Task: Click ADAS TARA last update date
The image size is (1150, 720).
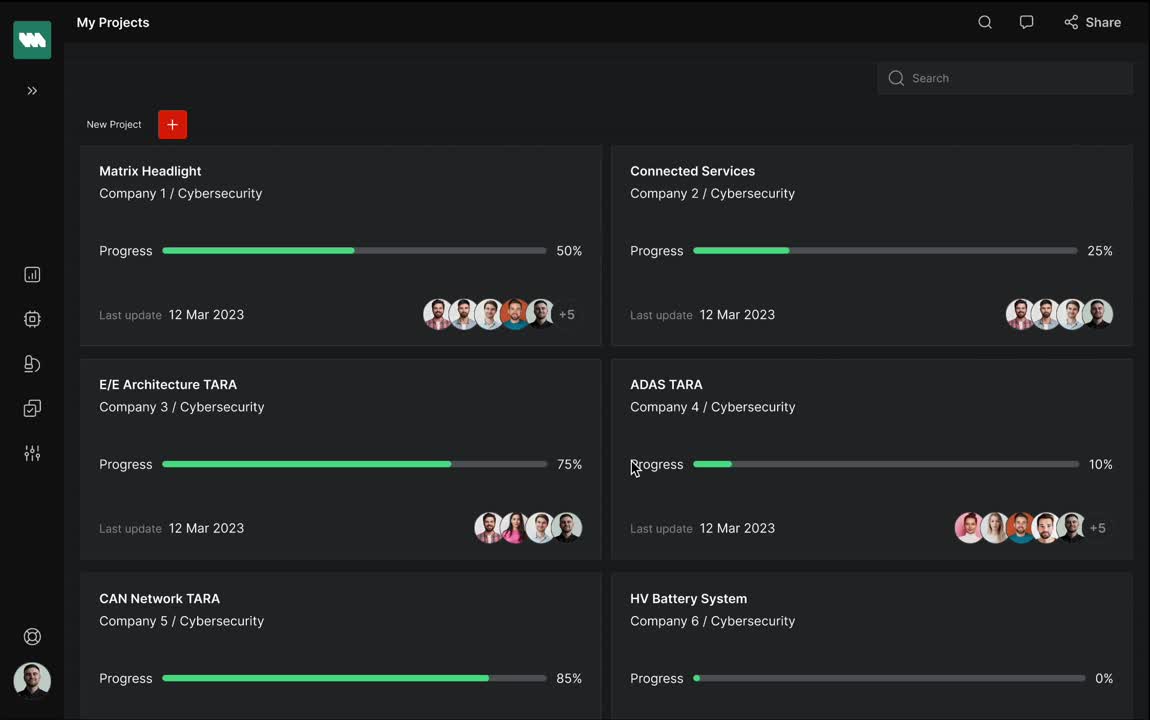Action: (737, 528)
